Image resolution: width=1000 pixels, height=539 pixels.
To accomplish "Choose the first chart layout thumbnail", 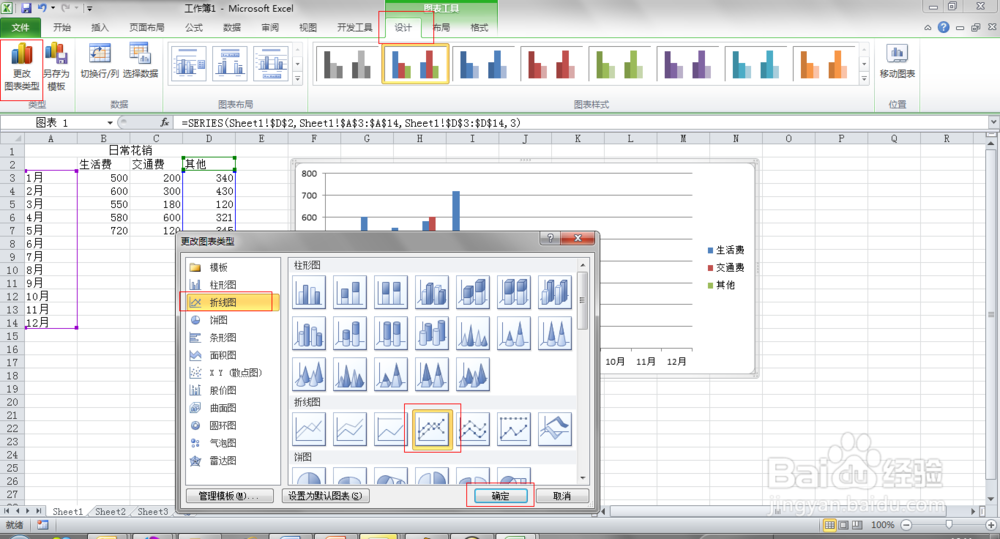I will [188, 63].
